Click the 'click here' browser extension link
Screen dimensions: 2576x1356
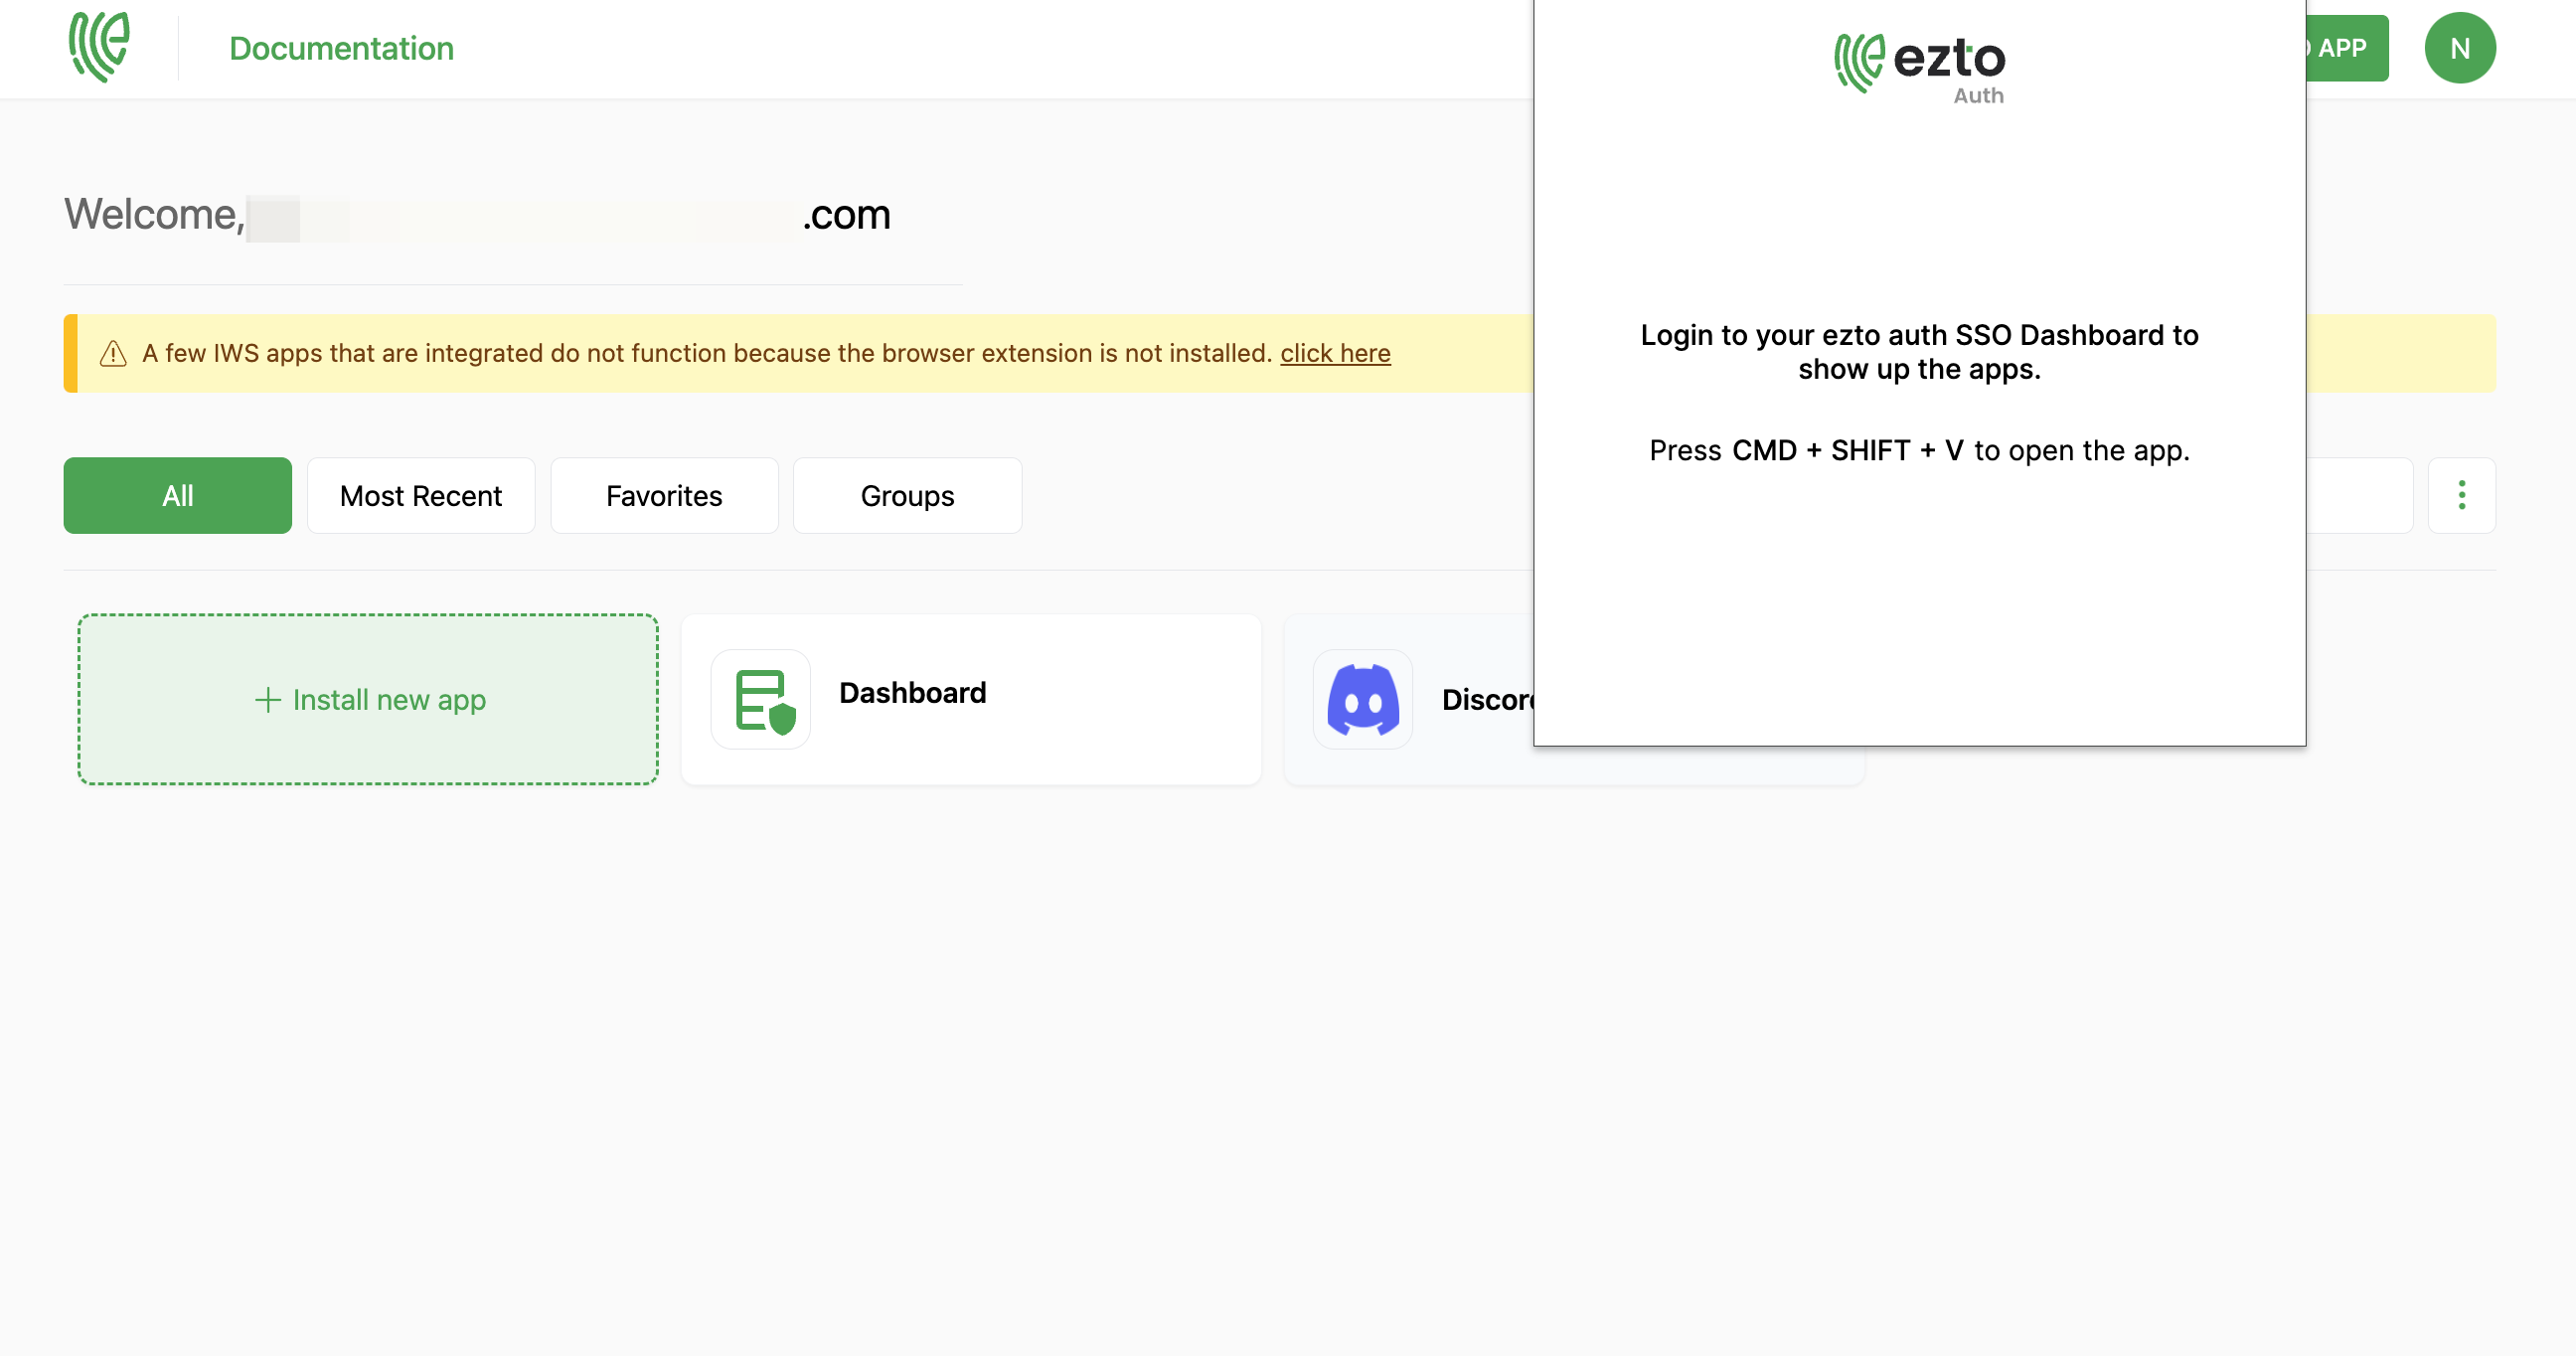[x=1336, y=353]
